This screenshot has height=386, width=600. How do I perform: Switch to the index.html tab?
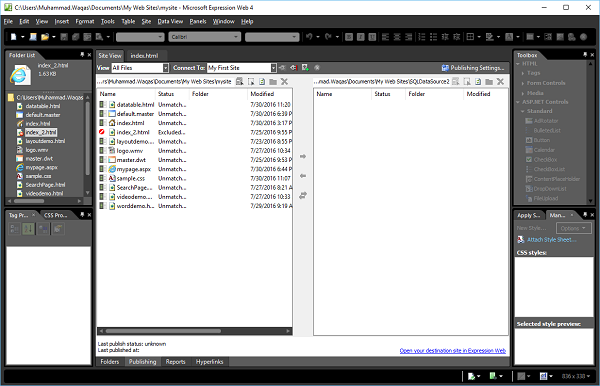coord(144,56)
